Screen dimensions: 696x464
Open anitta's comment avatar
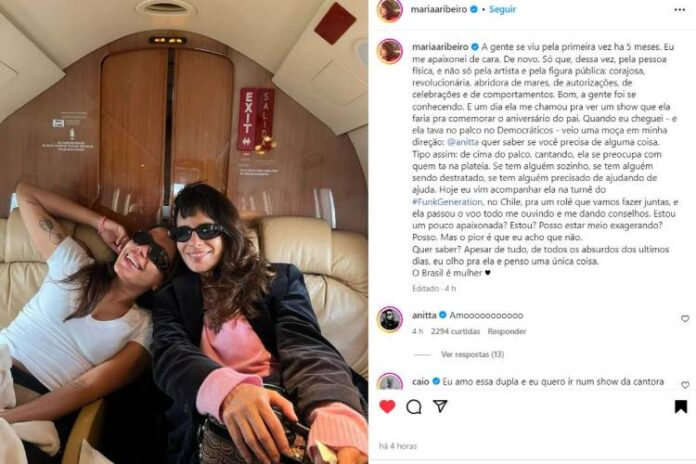[390, 319]
